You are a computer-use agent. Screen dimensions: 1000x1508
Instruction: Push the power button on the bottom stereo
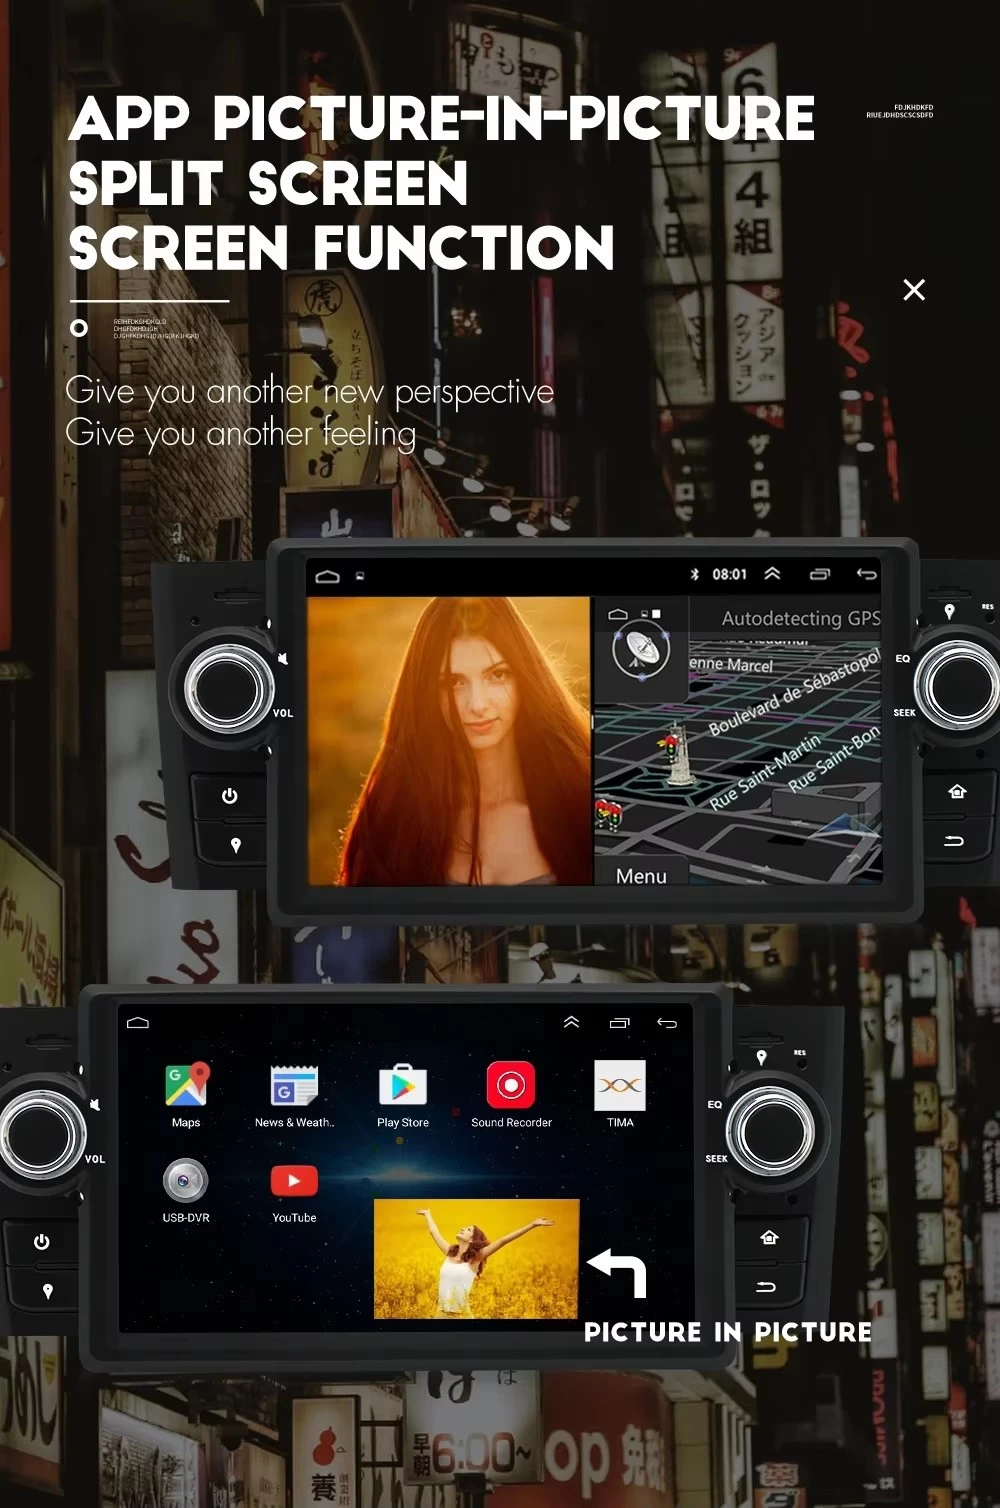(x=42, y=1242)
